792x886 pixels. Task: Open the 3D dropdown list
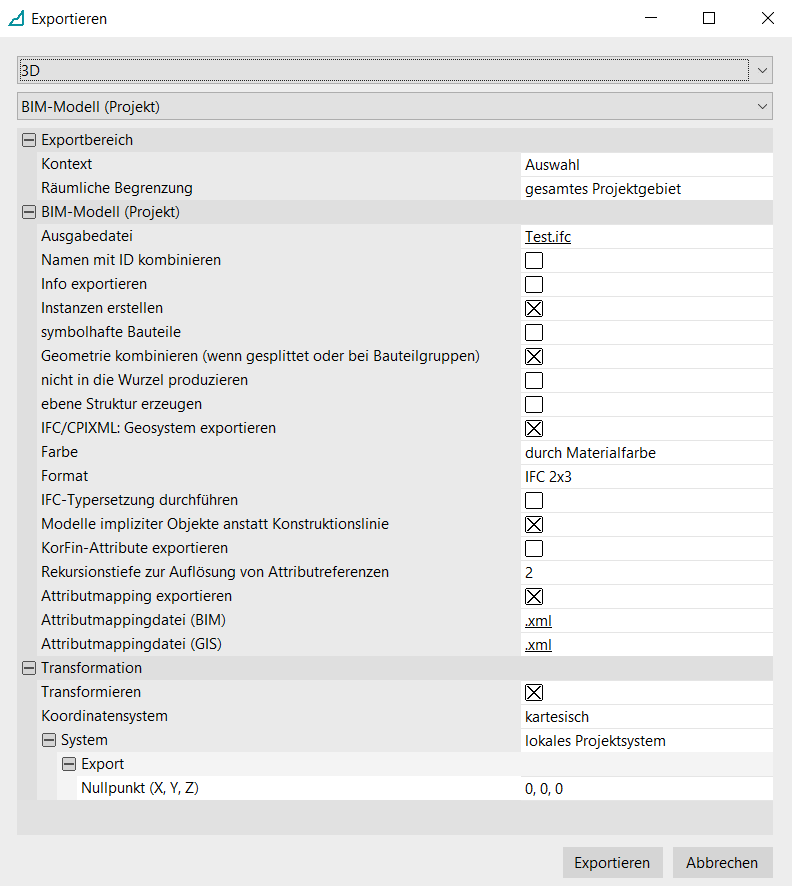pyautogui.click(x=762, y=70)
